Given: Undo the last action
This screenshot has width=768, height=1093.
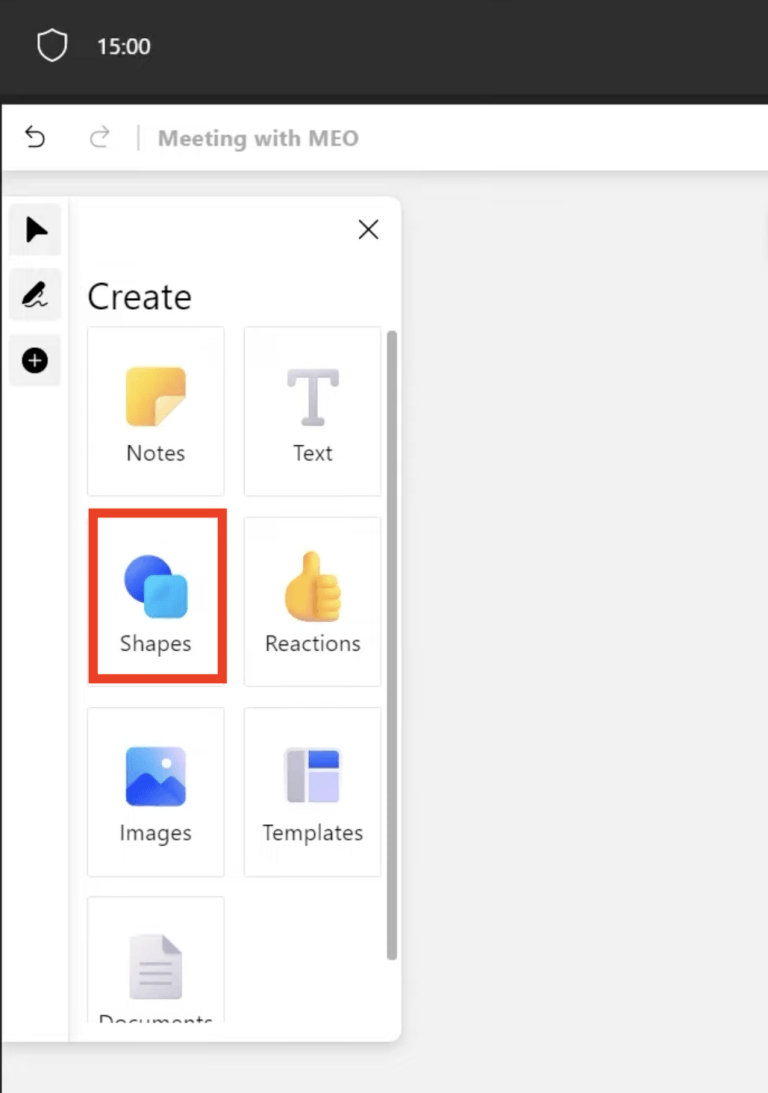Looking at the screenshot, I should pyautogui.click(x=35, y=138).
